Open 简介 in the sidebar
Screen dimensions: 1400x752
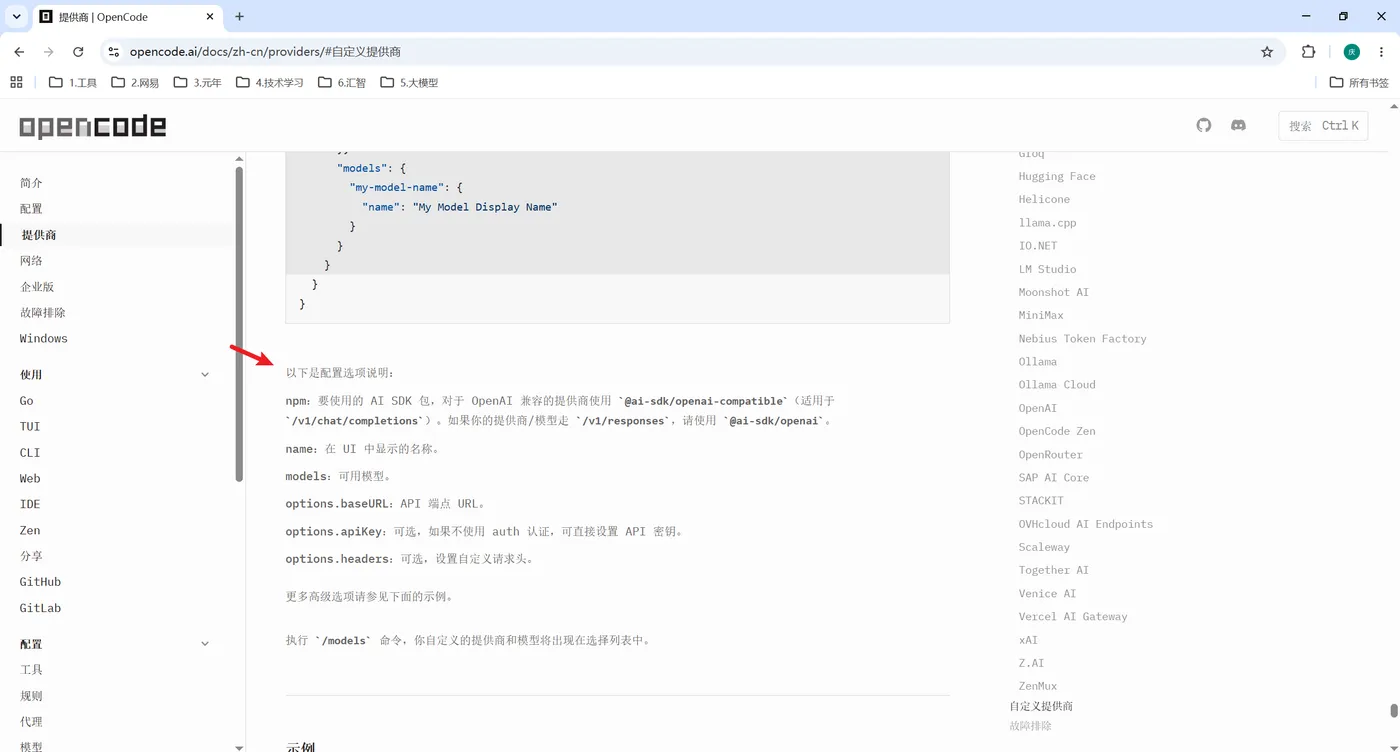tap(31, 183)
